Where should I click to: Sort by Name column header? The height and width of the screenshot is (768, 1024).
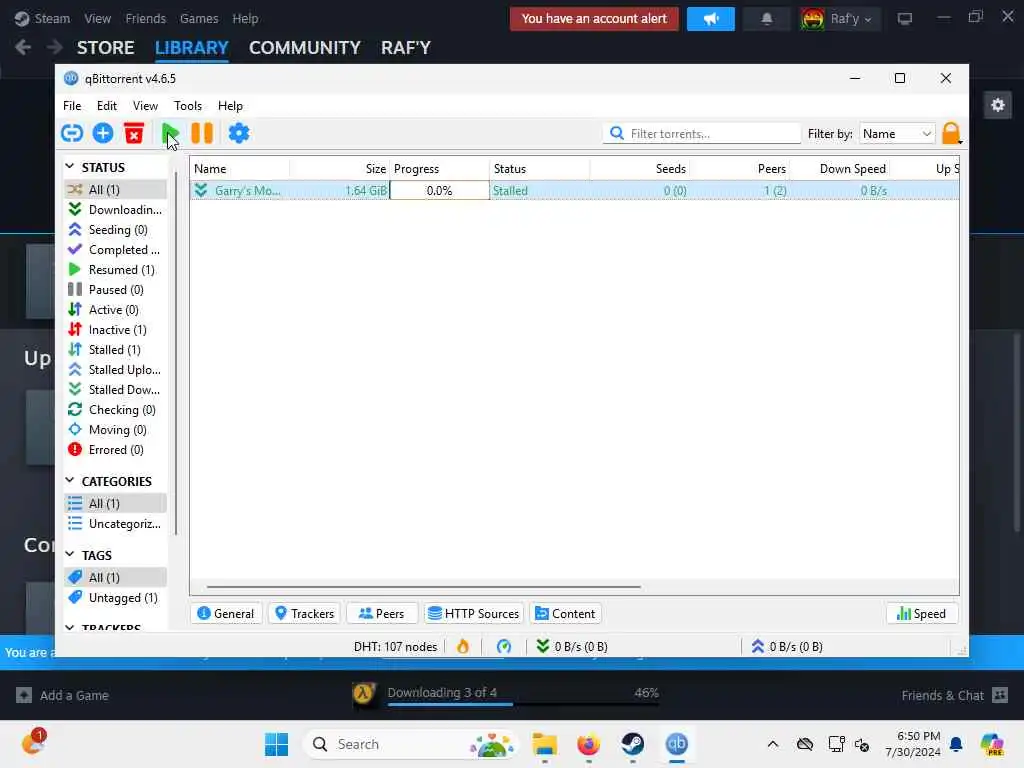[x=240, y=168]
